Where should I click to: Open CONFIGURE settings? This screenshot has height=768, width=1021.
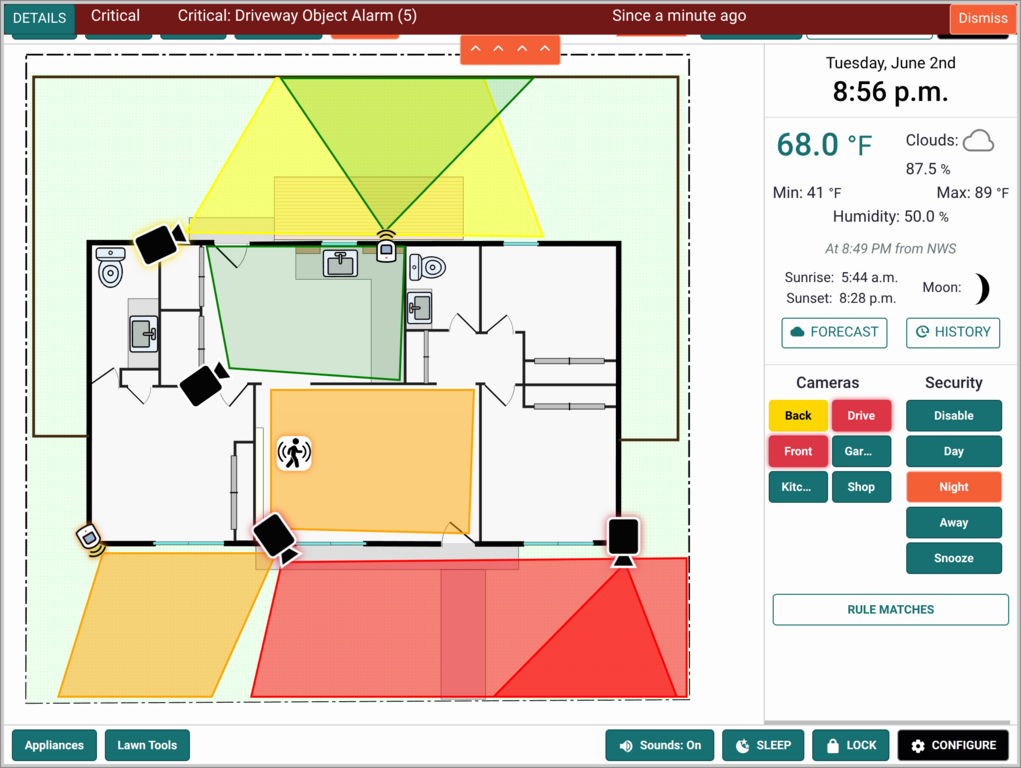[x=953, y=745]
